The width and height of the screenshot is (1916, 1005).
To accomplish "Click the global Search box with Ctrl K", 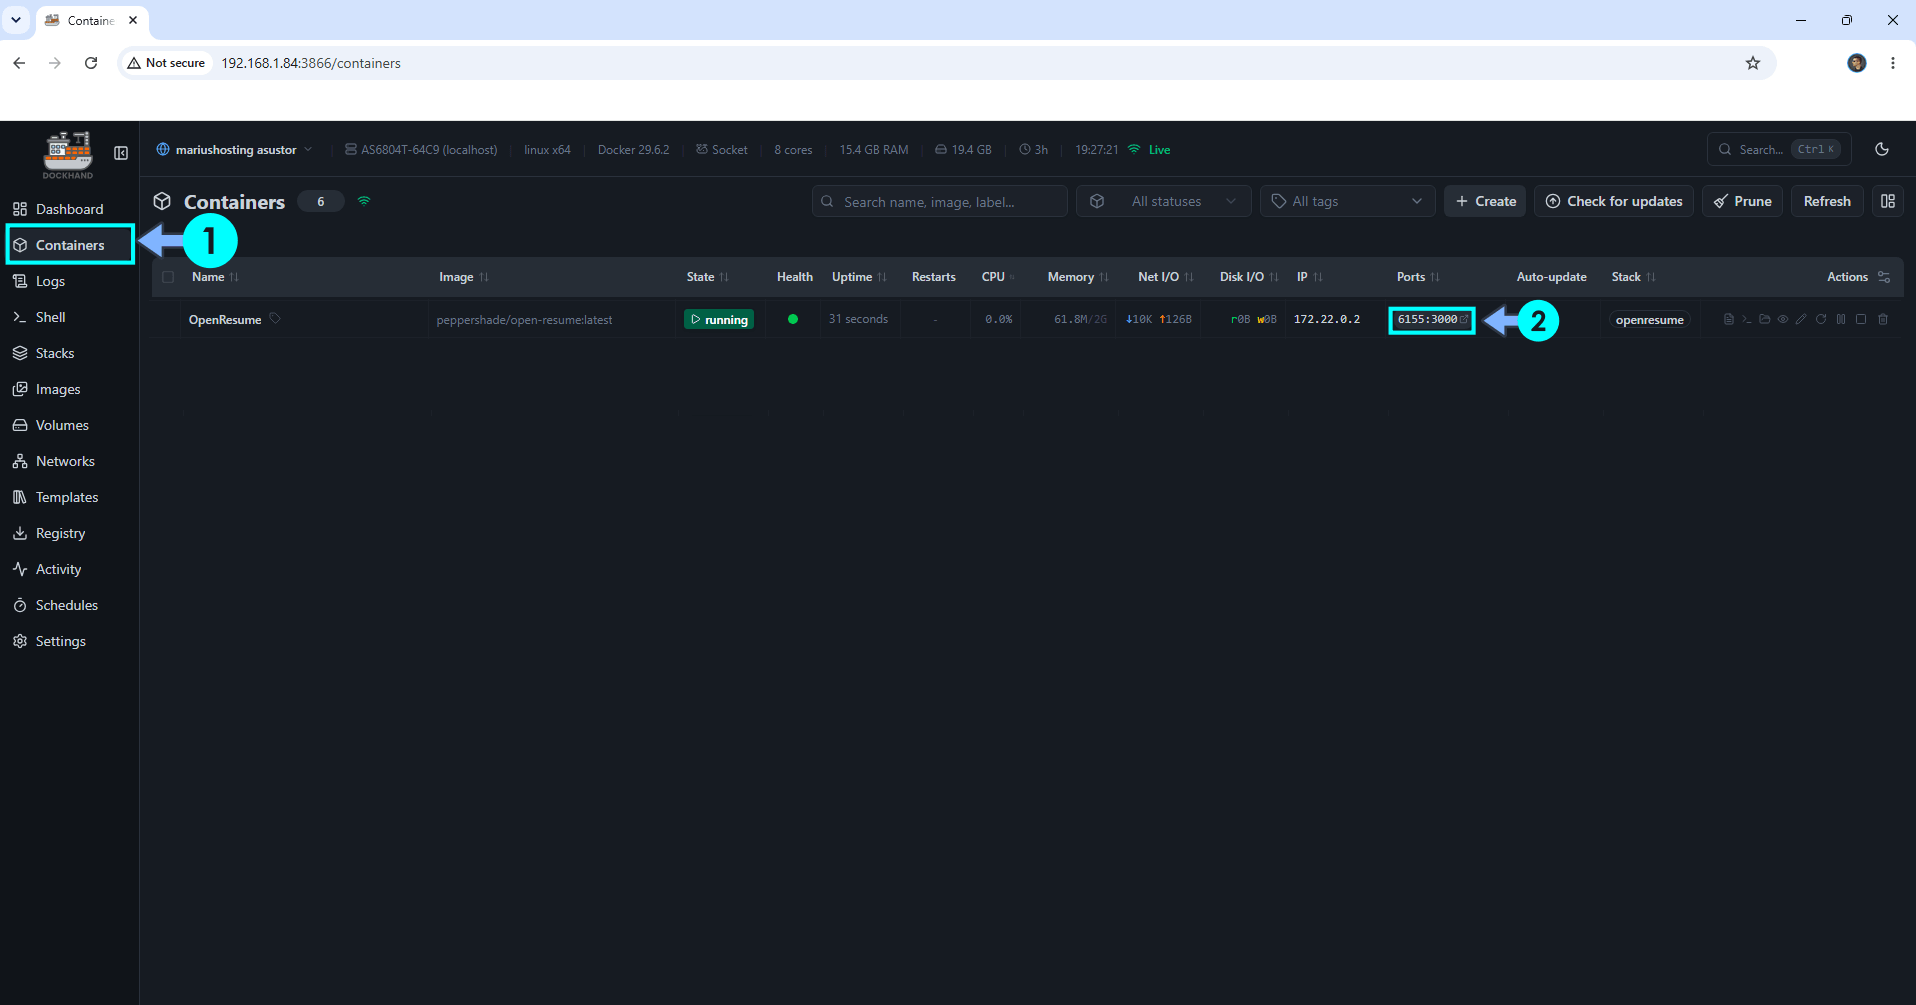I will click(1779, 149).
